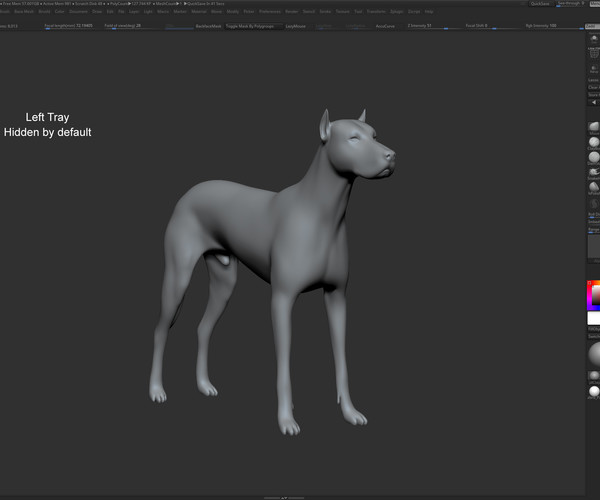Click the Lasso button in right tray
The height and width of the screenshot is (500, 600).
[x=593, y=80]
